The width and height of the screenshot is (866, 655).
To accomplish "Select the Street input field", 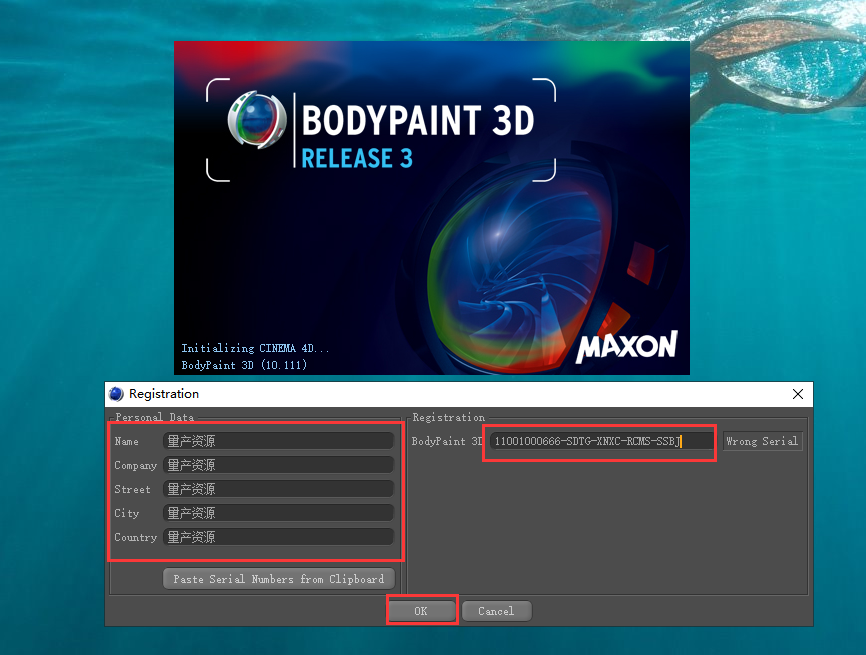I will point(278,489).
